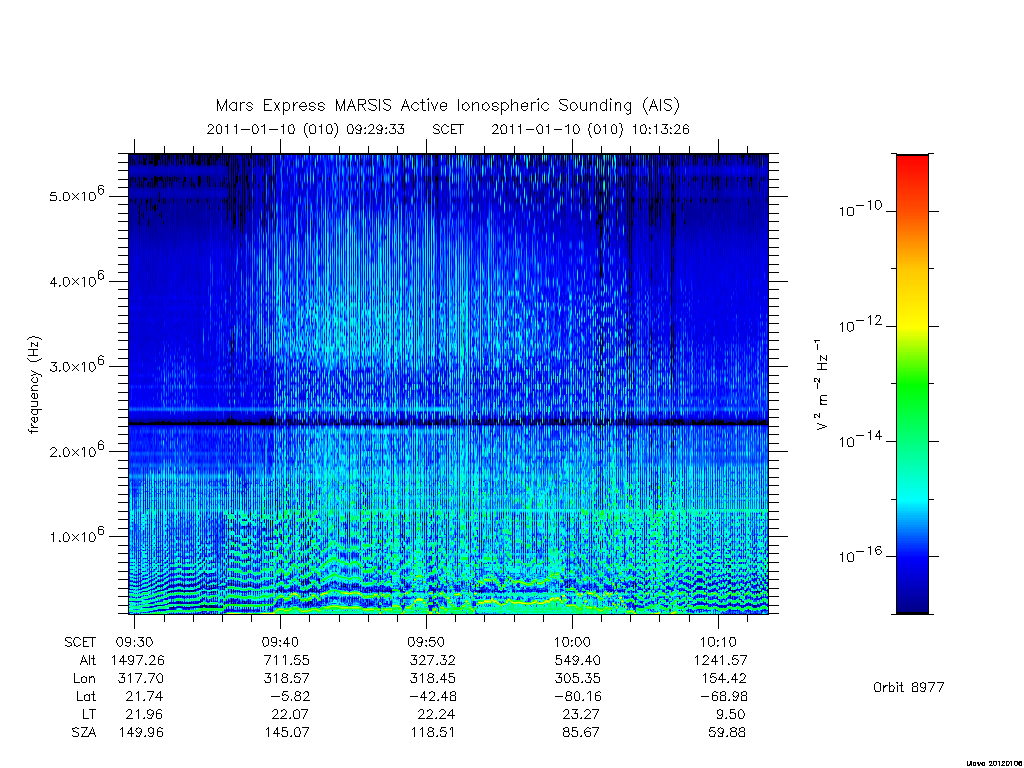The width and height of the screenshot is (1024, 768).
Task: Click the 4.0×10^6 frequency tick label
Action: click(76, 280)
